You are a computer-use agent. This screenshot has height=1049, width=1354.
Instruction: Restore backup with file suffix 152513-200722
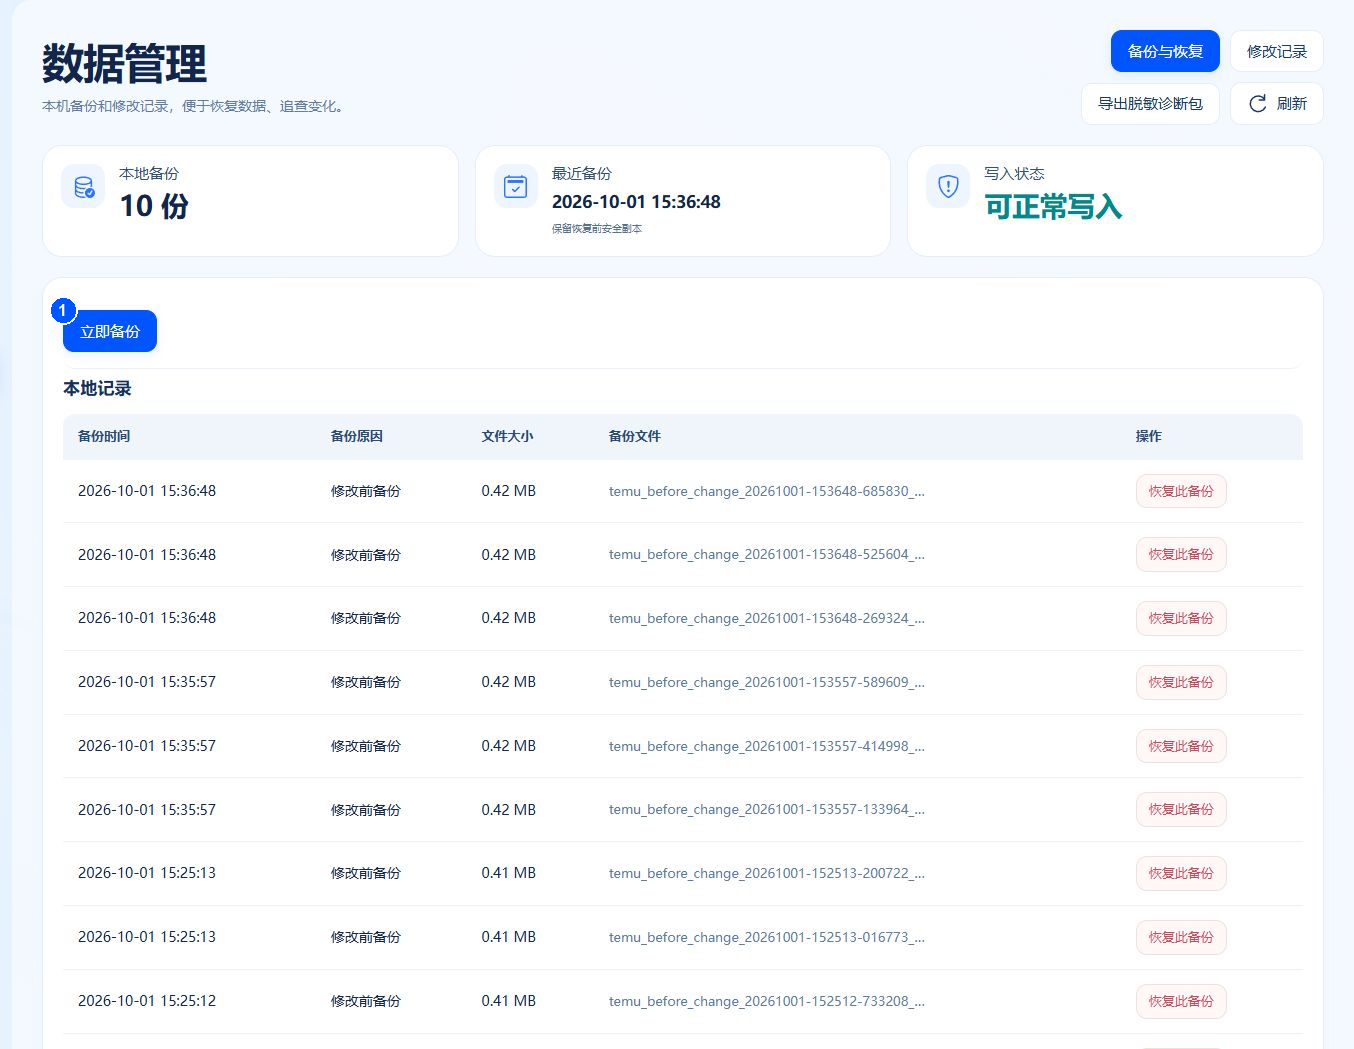pyautogui.click(x=1181, y=873)
